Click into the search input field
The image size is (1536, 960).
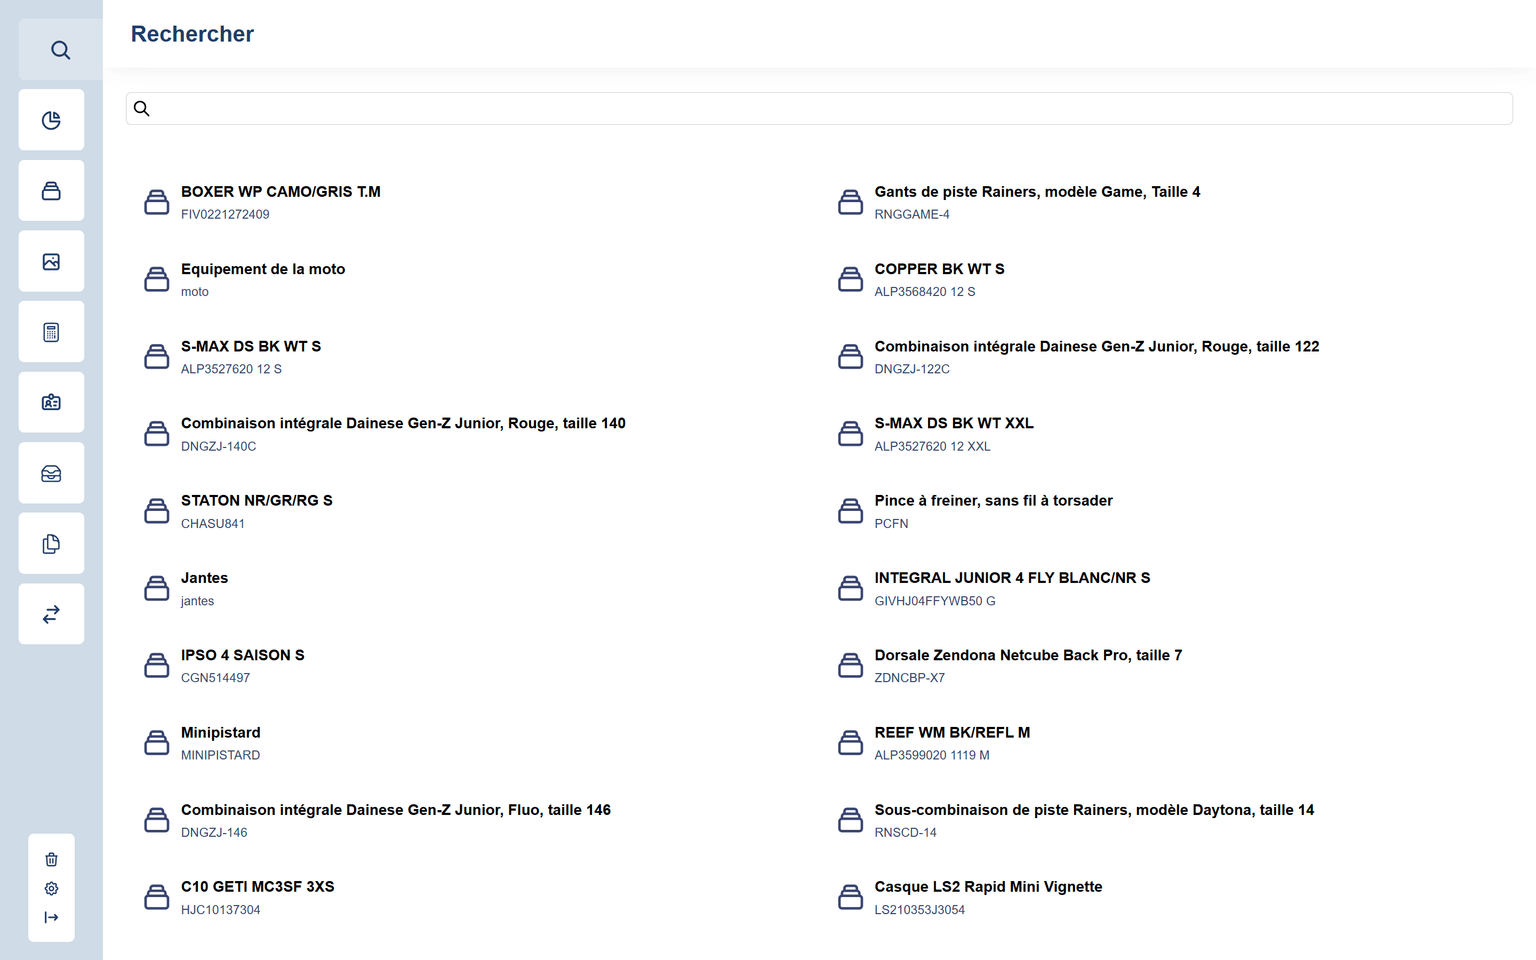(x=818, y=109)
